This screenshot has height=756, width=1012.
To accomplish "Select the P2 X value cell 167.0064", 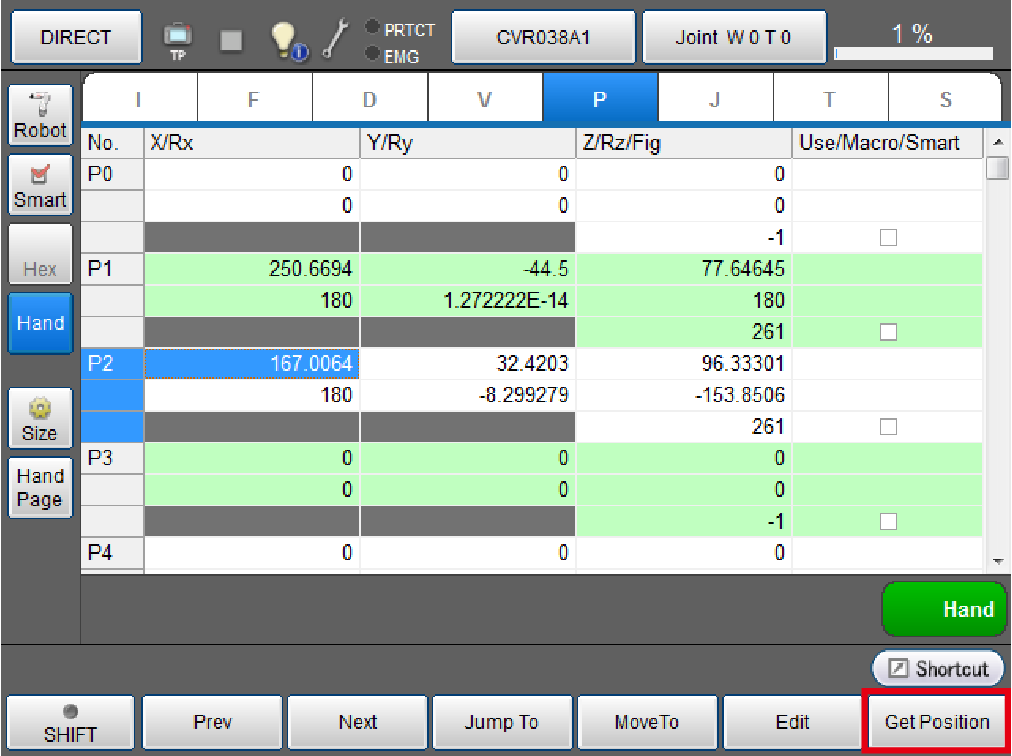I will click(252, 364).
